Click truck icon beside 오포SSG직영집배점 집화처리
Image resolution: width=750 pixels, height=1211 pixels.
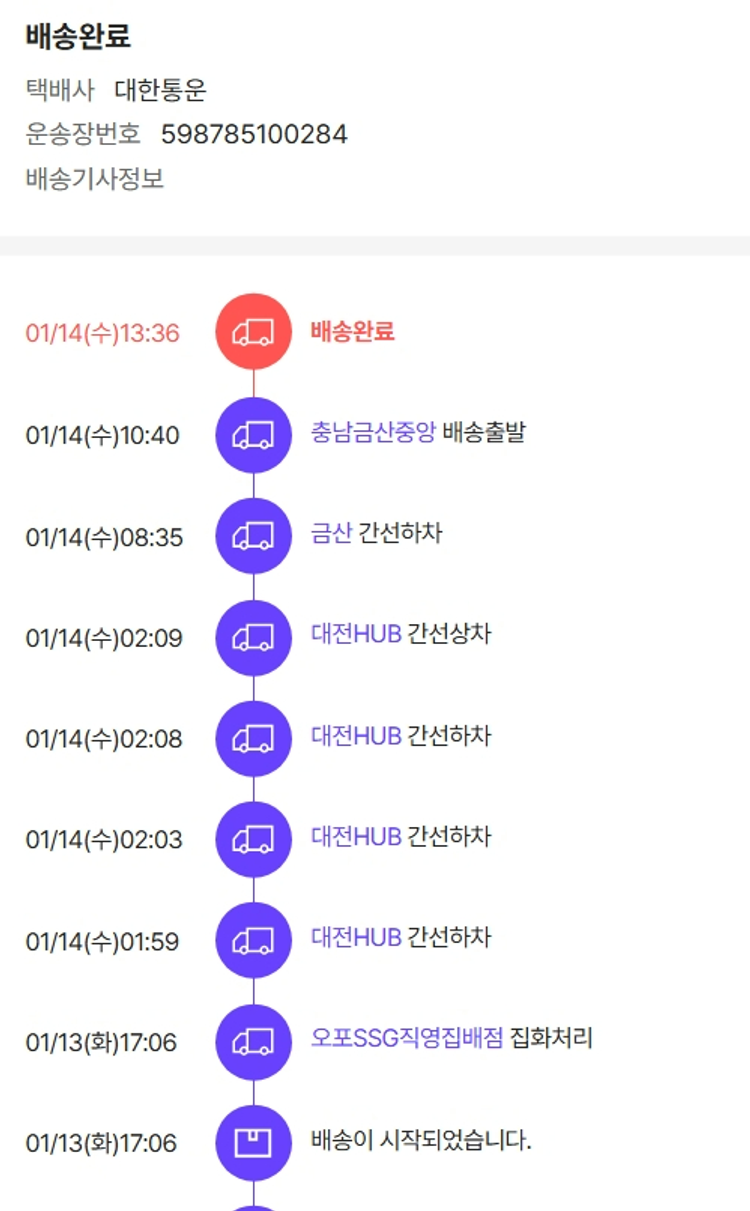tap(253, 1042)
